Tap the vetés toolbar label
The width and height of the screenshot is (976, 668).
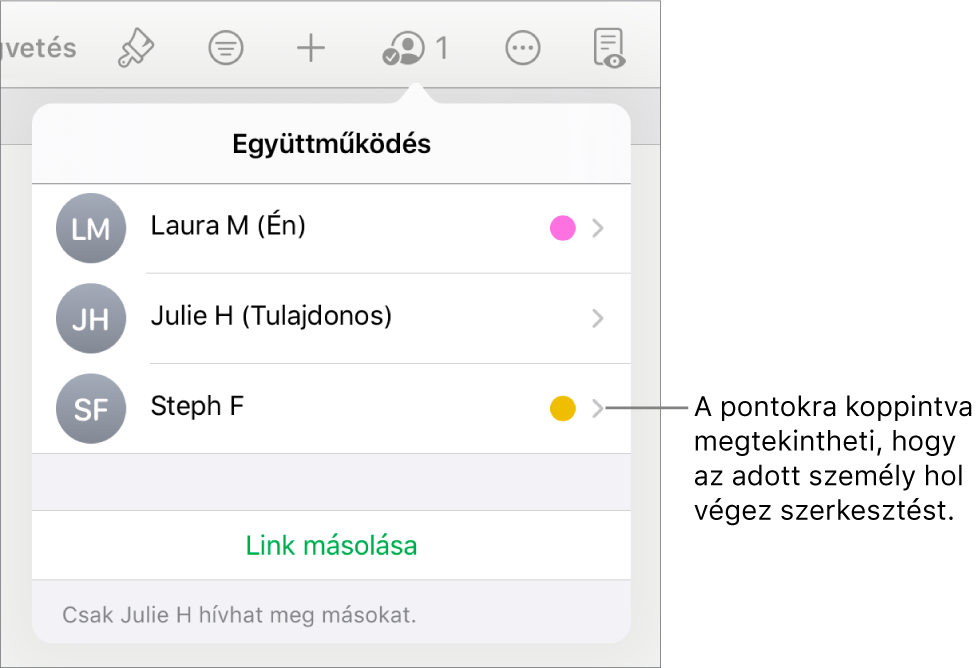point(40,47)
